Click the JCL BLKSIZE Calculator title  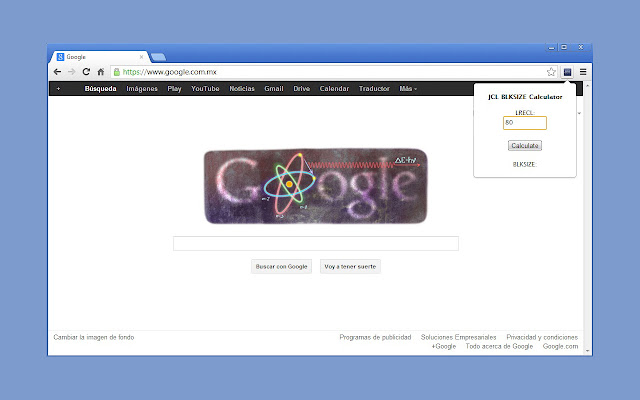(525, 97)
